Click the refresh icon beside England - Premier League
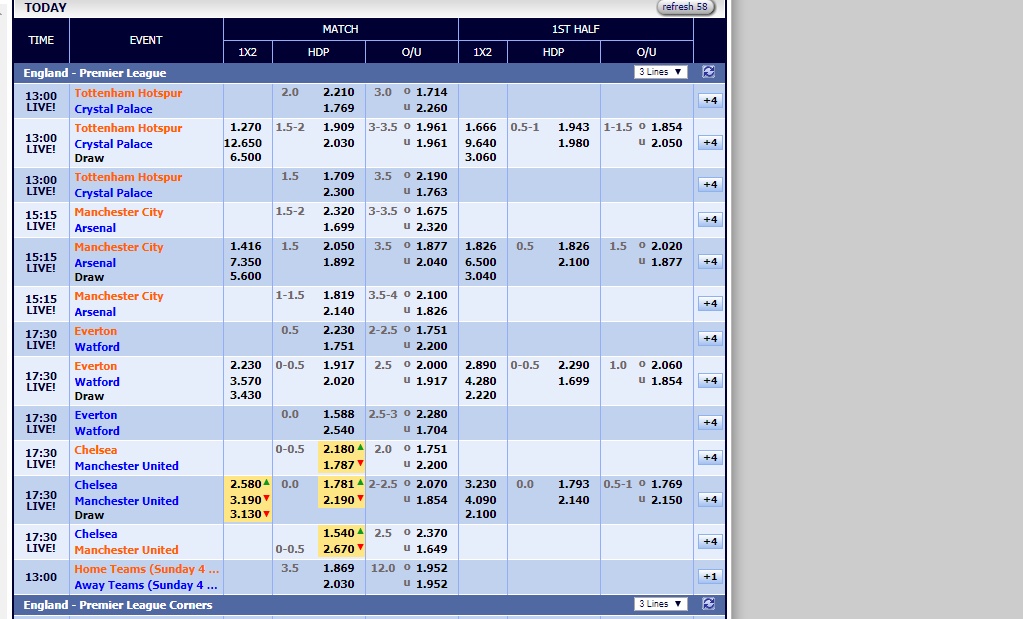This screenshot has width=1023, height=619. point(709,72)
